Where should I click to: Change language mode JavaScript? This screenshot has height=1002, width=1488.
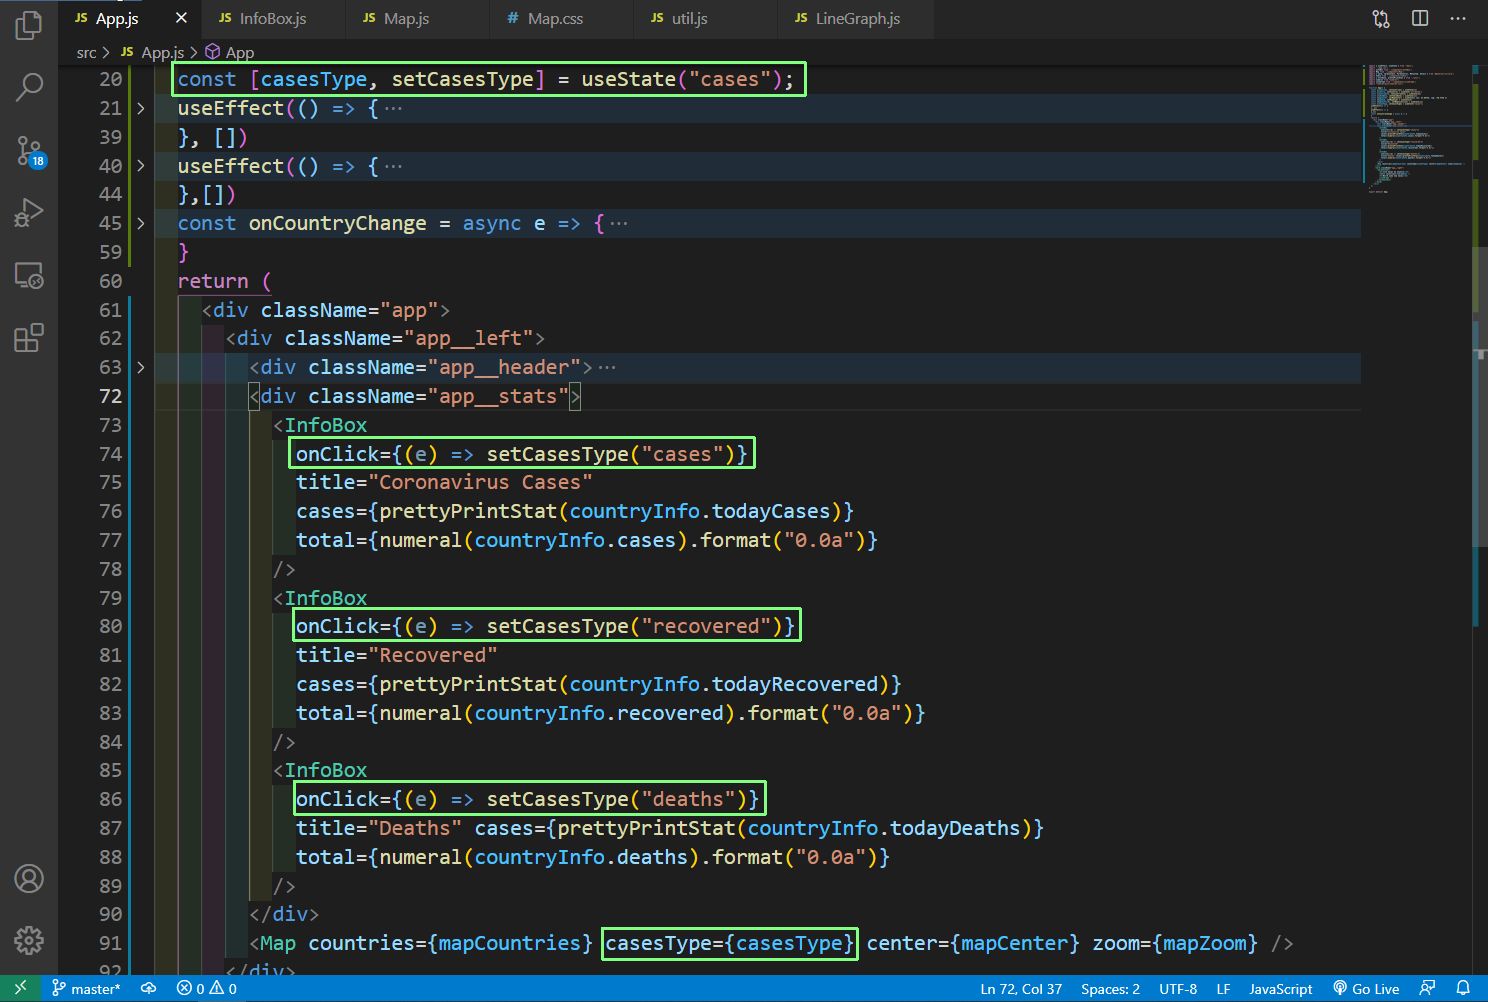1280,988
